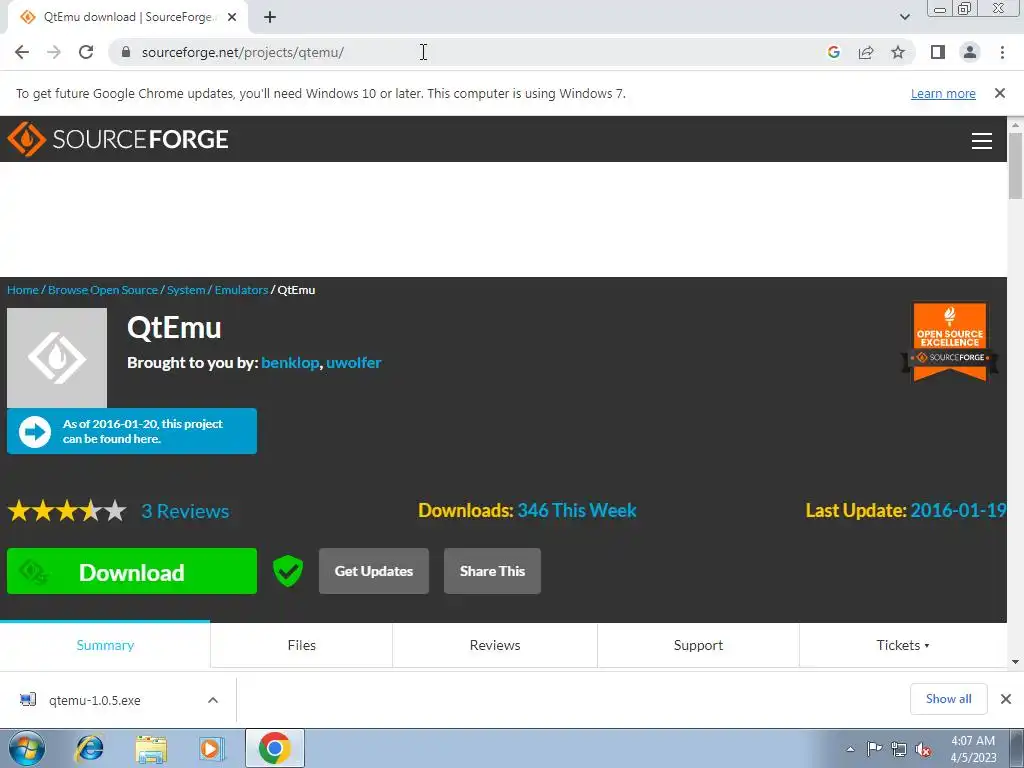Click the Emulators breadcrumb link

point(241,290)
